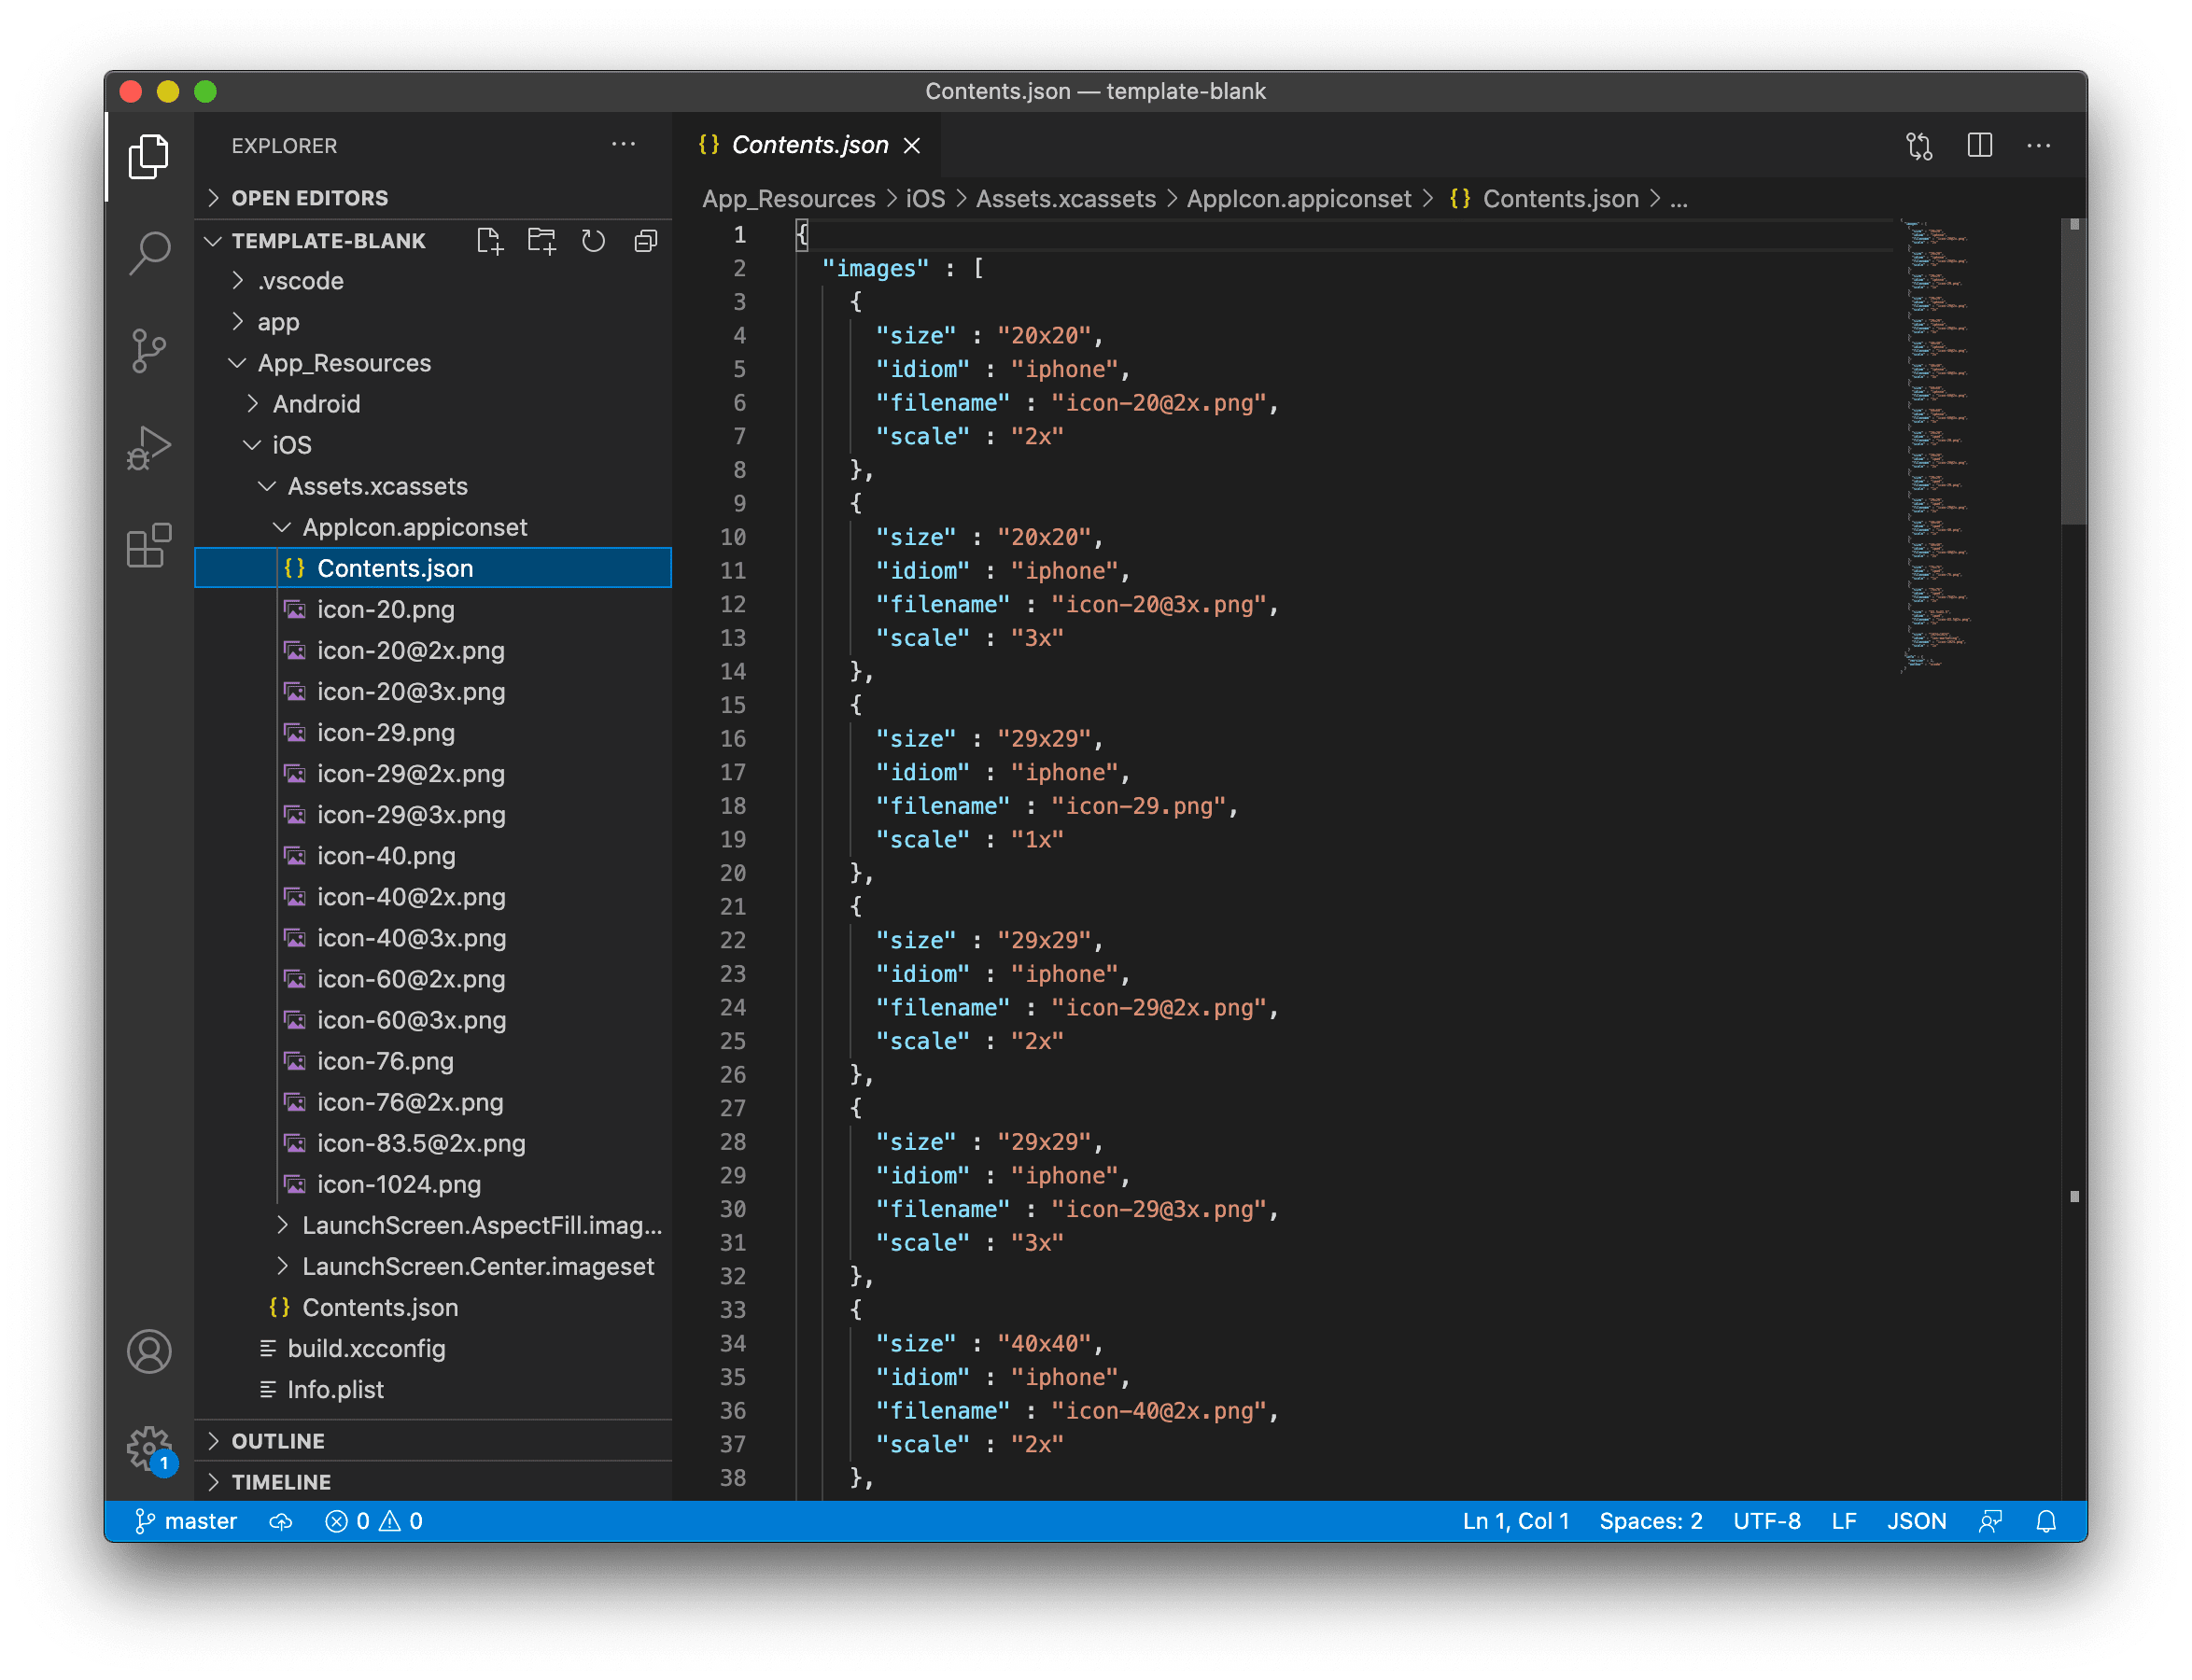The image size is (2192, 1680).
Task: Open the Search view in the activity bar
Action: [149, 253]
